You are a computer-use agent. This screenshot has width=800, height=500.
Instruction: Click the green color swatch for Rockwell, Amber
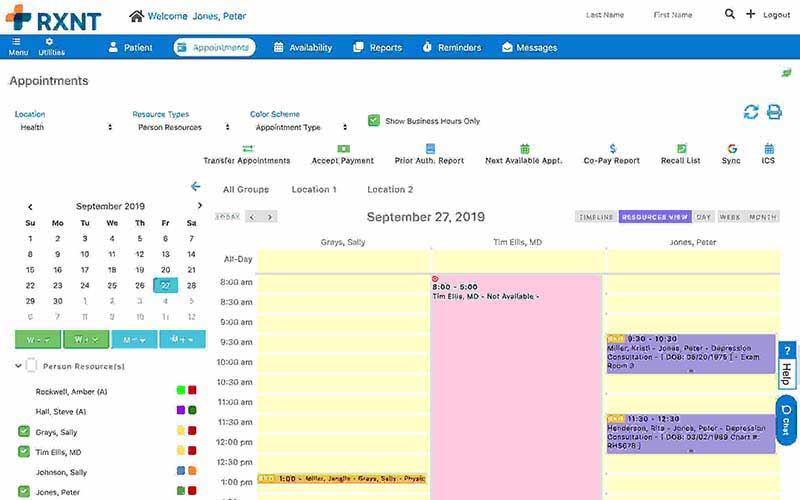[x=181, y=390]
